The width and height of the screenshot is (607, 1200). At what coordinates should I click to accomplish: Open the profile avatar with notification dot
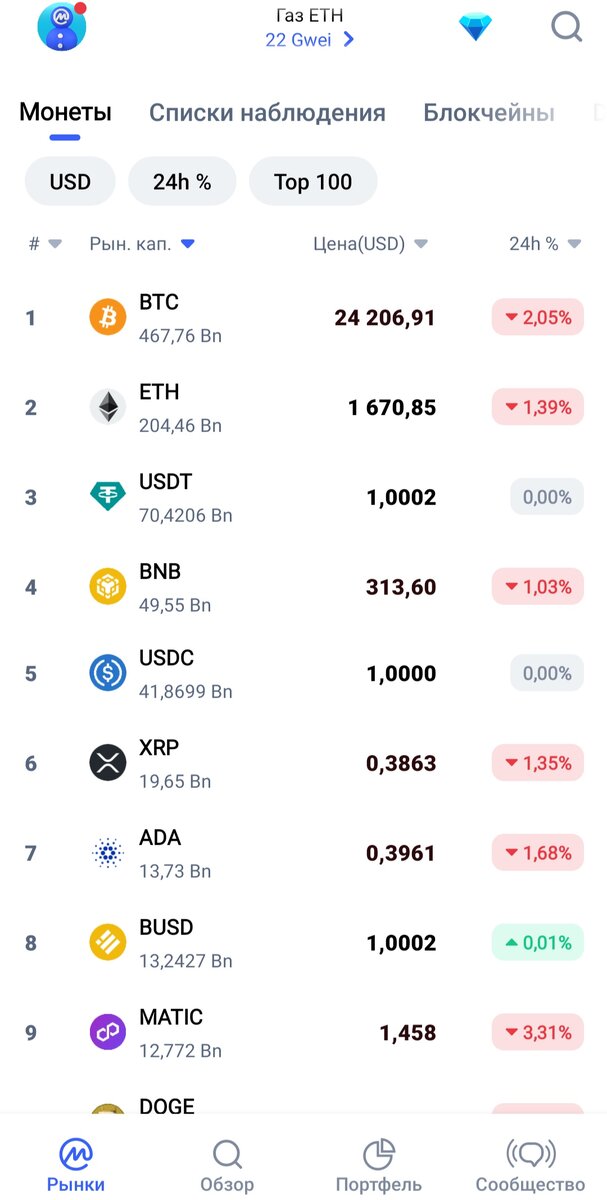62,27
